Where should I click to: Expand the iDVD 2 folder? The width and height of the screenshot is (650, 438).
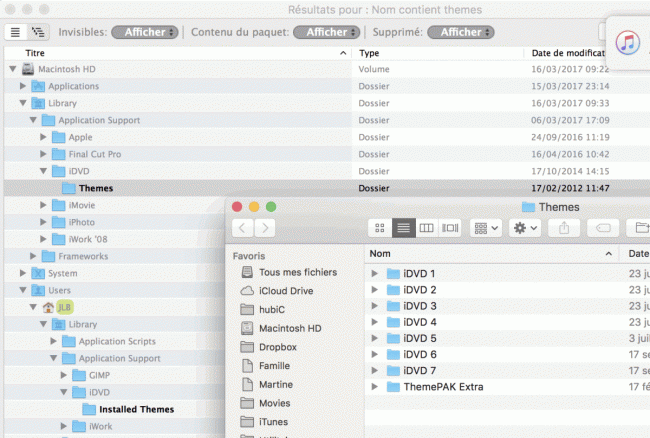pos(375,290)
